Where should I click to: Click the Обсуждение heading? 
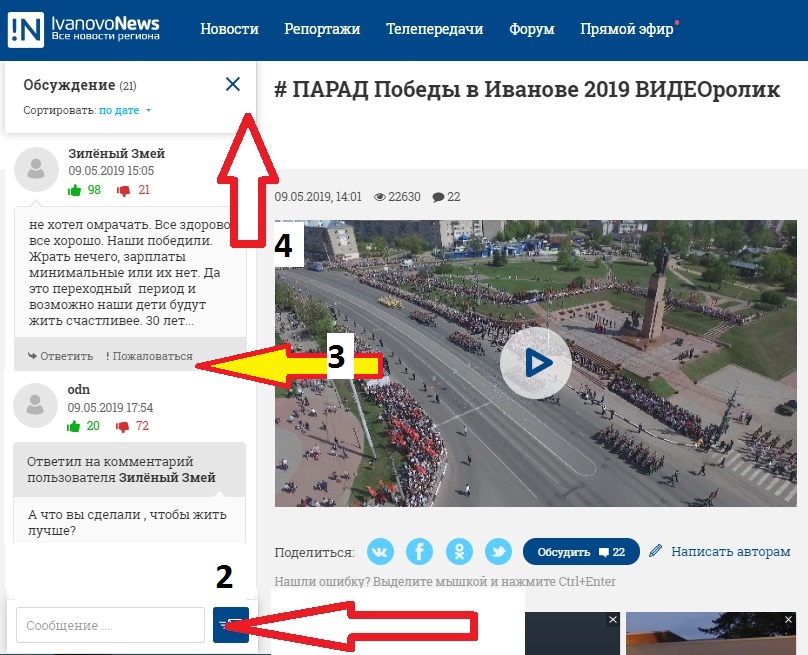pyautogui.click(x=69, y=85)
